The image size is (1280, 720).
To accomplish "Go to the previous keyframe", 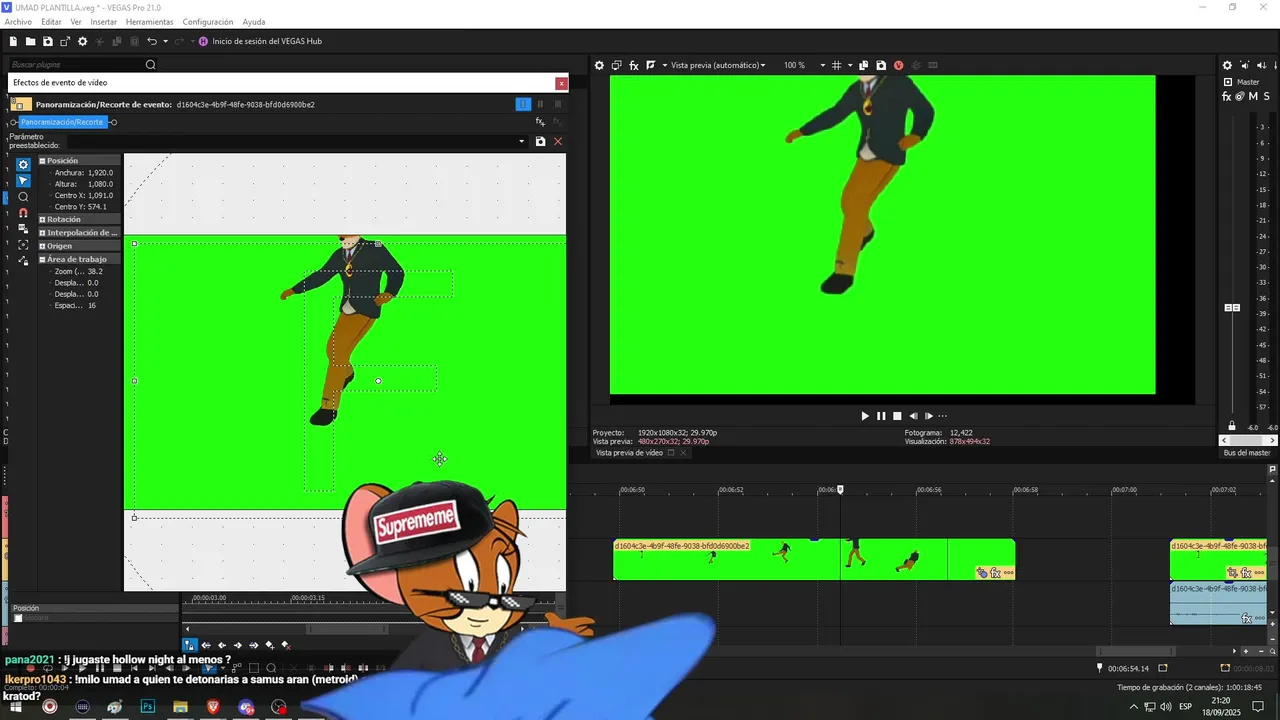I will point(222,646).
